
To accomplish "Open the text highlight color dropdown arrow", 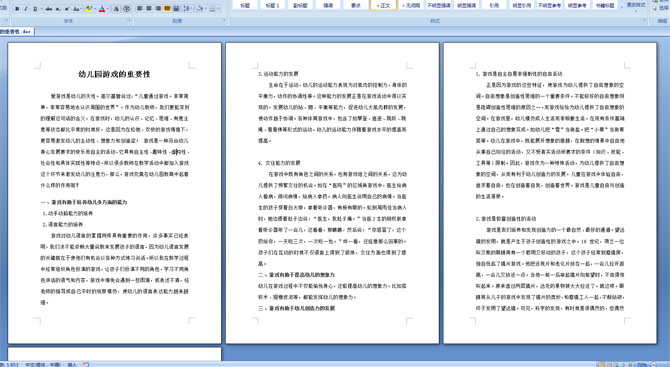I will (x=95, y=9).
